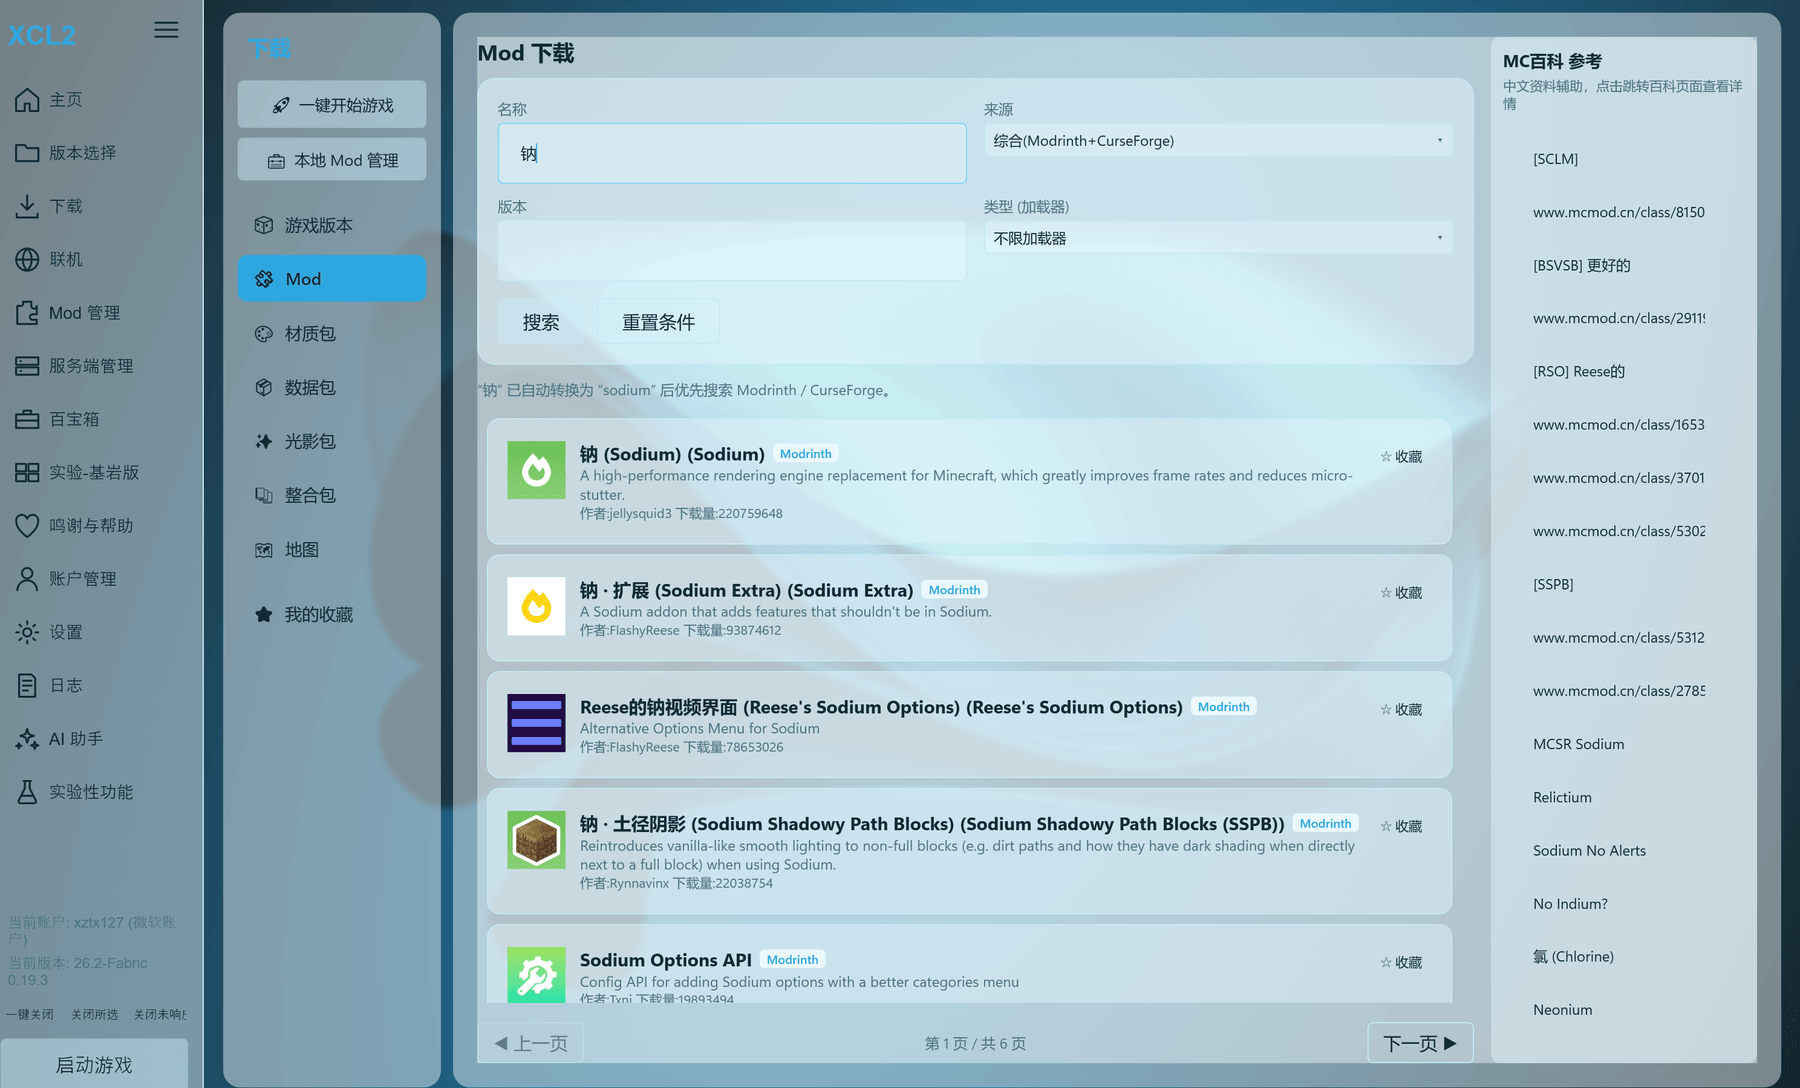Click the Sodium mod green flame thumbnail
This screenshot has height=1088, width=1800.
point(536,470)
